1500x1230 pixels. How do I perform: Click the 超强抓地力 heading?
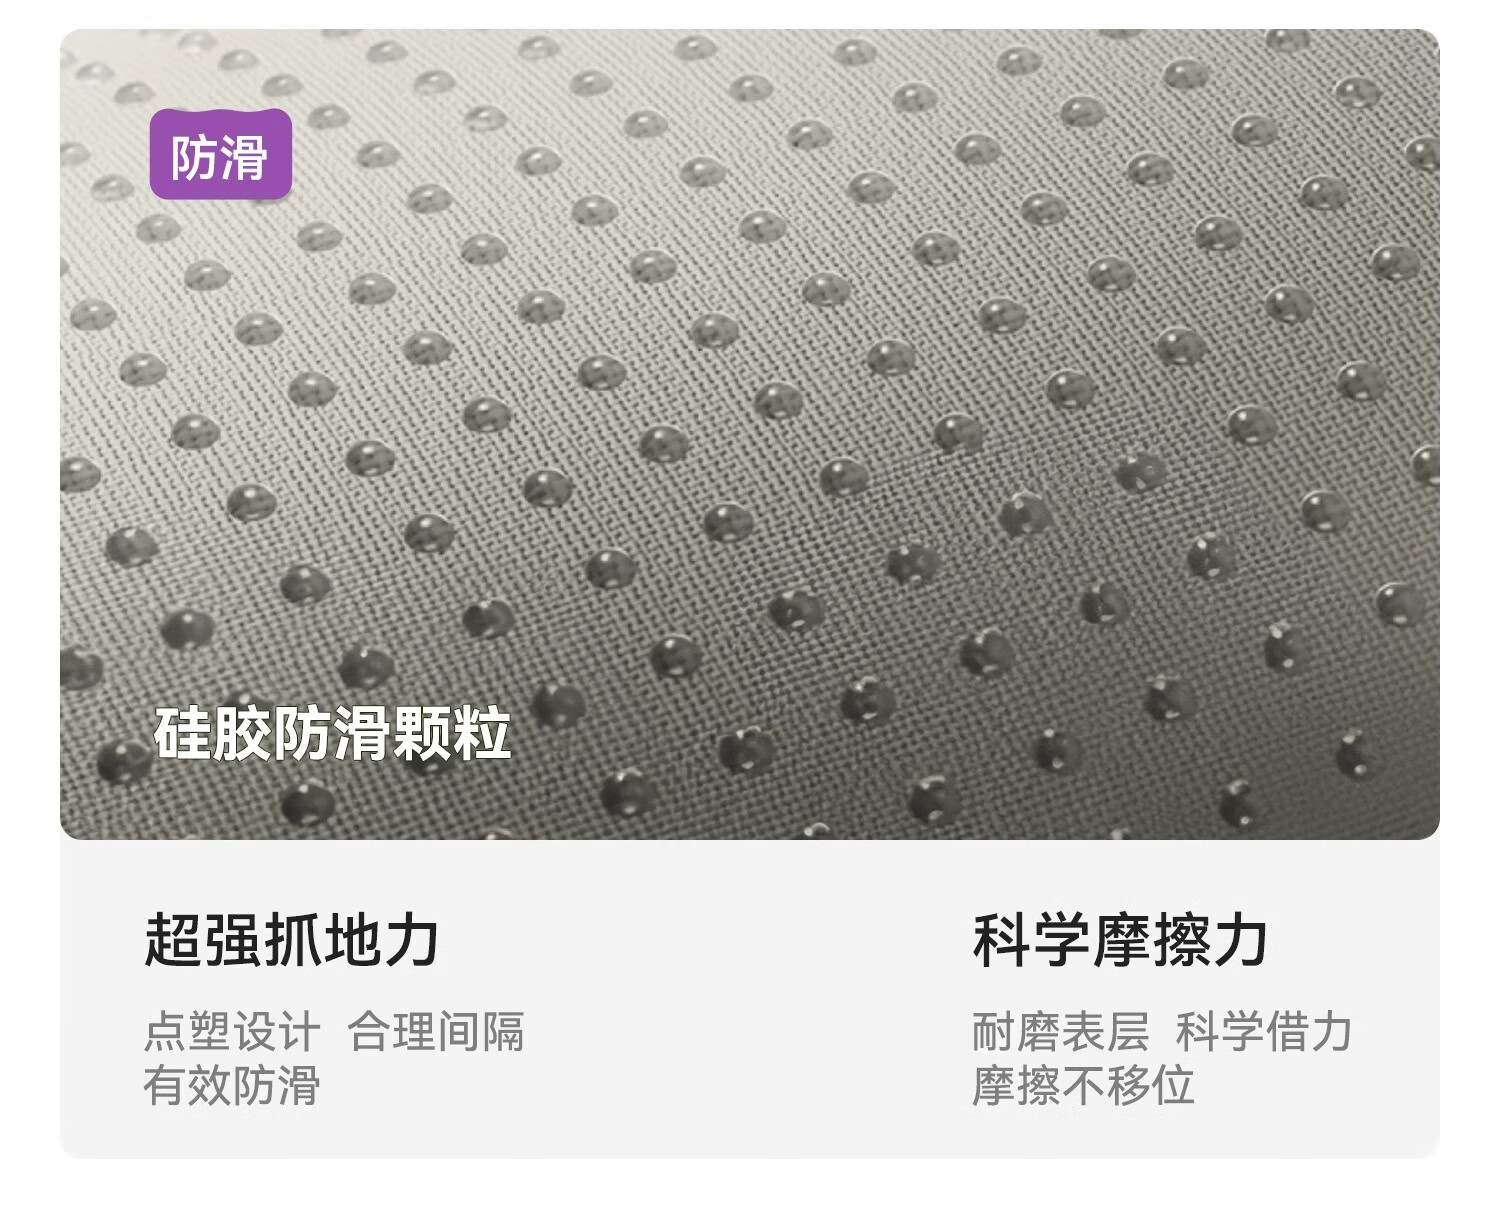point(292,940)
